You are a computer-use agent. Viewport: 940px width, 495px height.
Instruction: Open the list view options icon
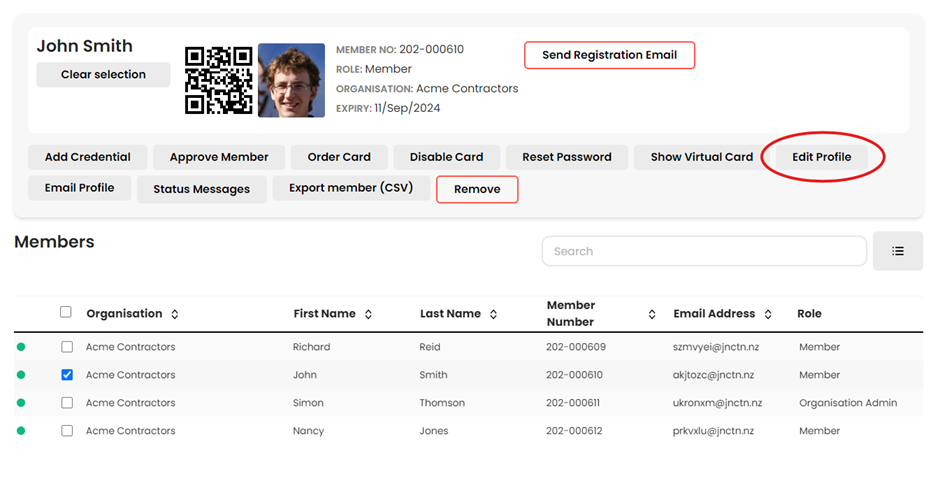(x=897, y=251)
